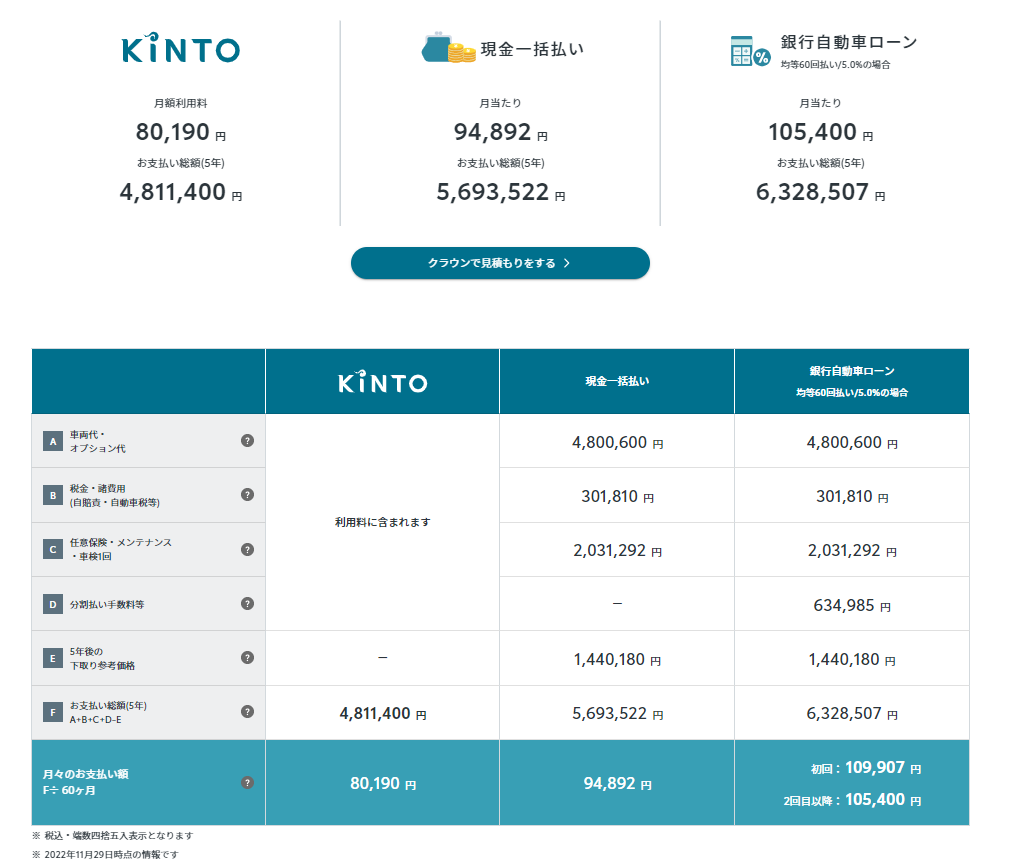Click the F badge in table
This screenshot has height=861, width=1016.
pyautogui.click(x=52, y=712)
